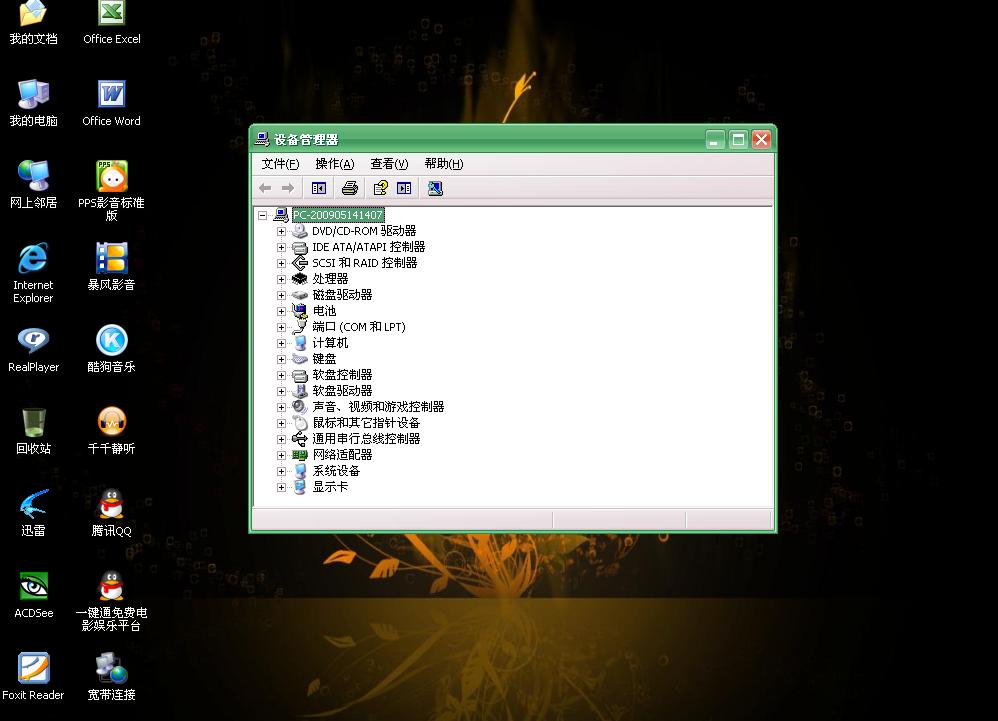Viewport: 998px width, 721px height.
Task: Collapse the PC-200905141407 root node
Action: pyautogui.click(x=263, y=215)
